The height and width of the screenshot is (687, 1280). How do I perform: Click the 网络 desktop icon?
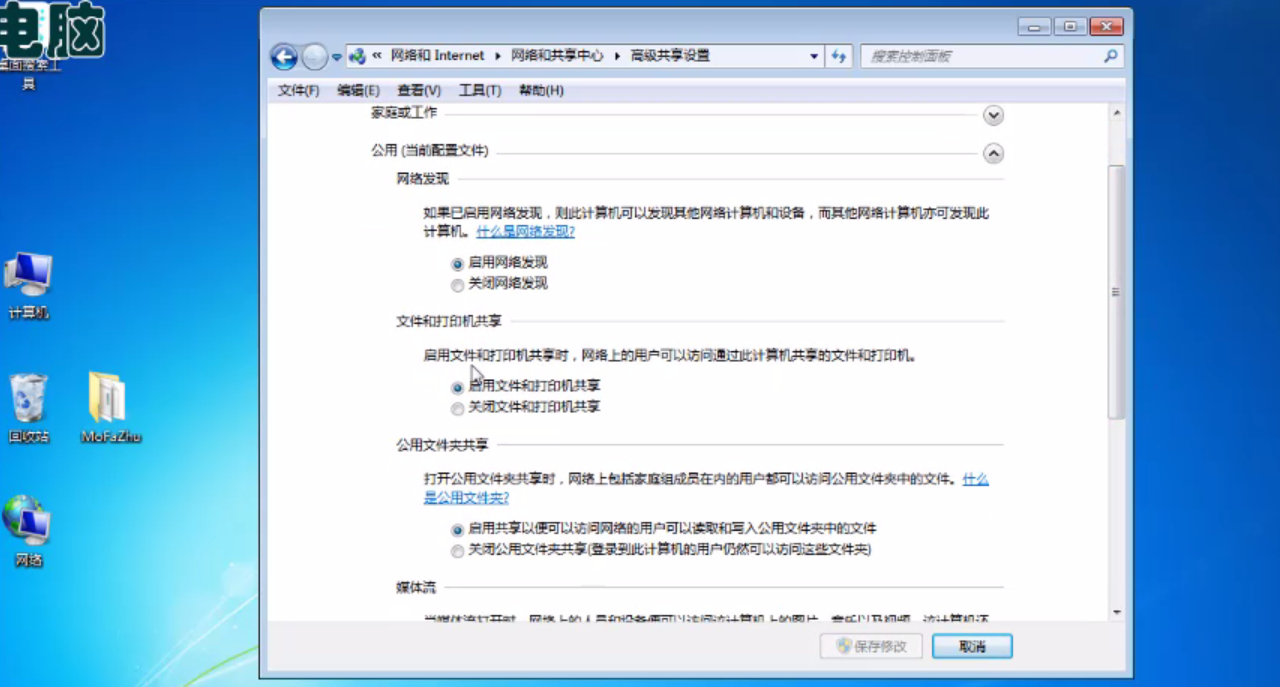tap(28, 532)
